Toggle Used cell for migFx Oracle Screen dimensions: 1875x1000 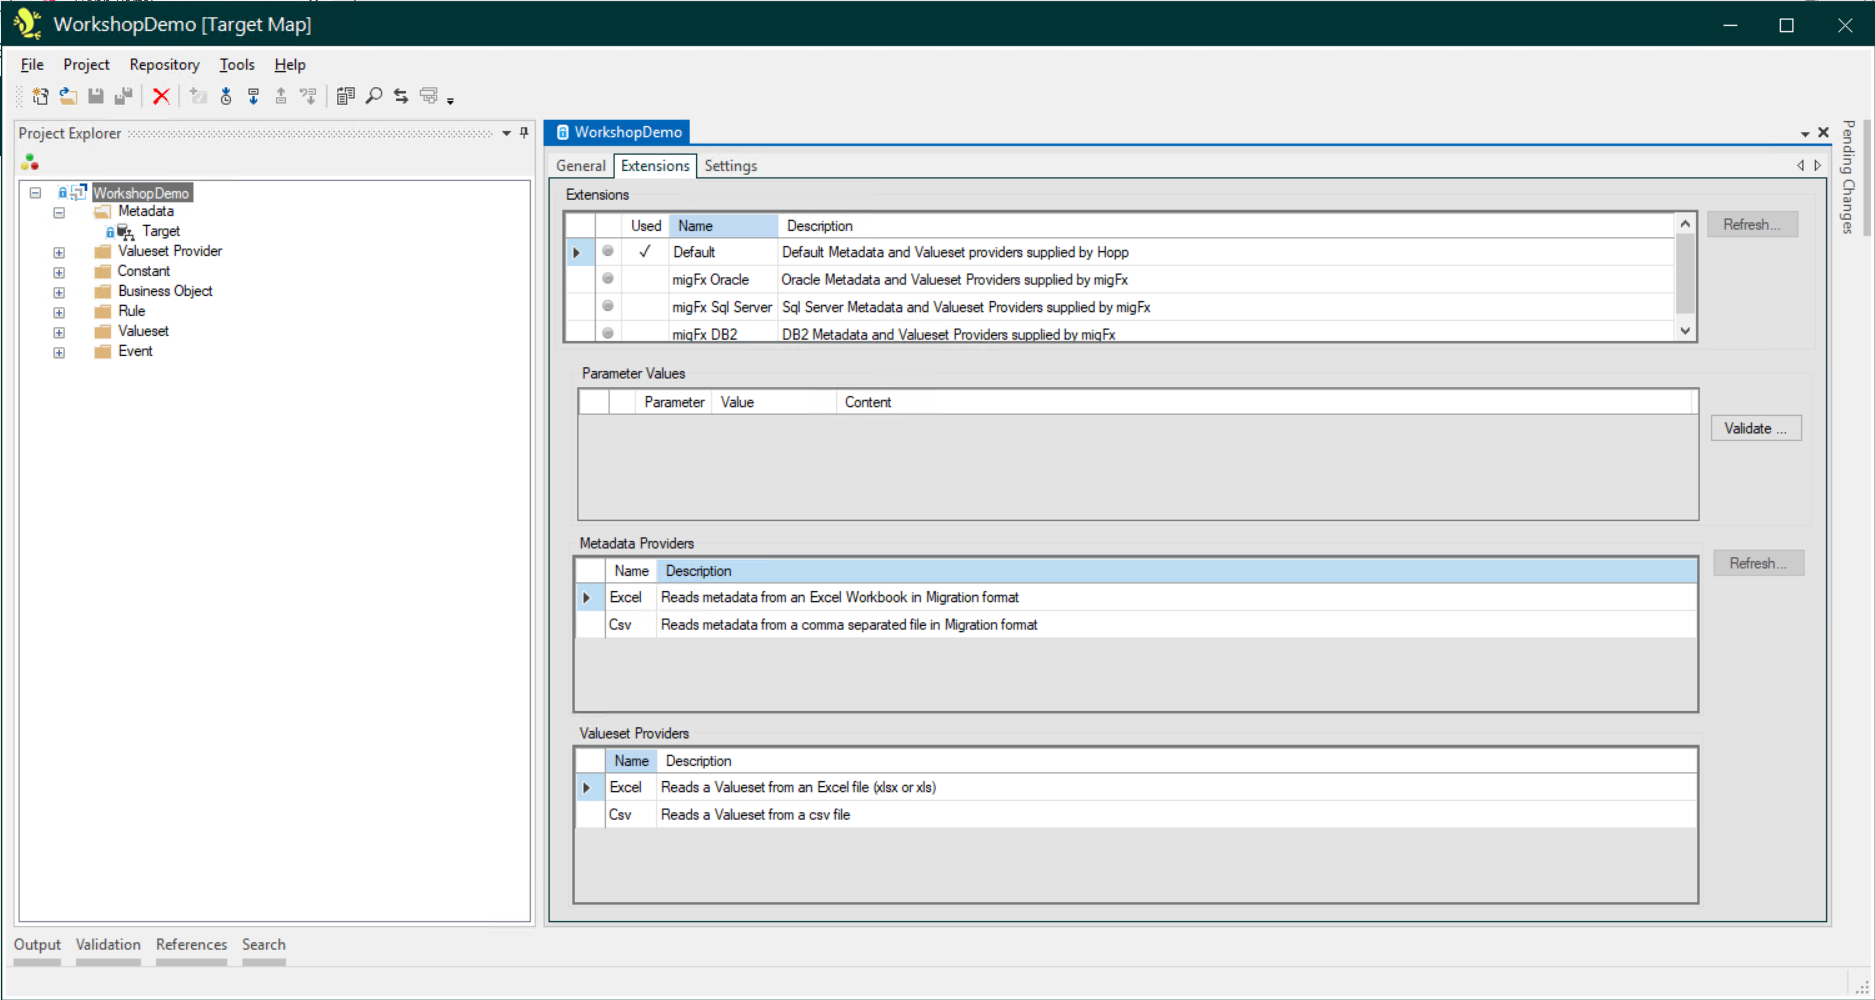(x=645, y=280)
